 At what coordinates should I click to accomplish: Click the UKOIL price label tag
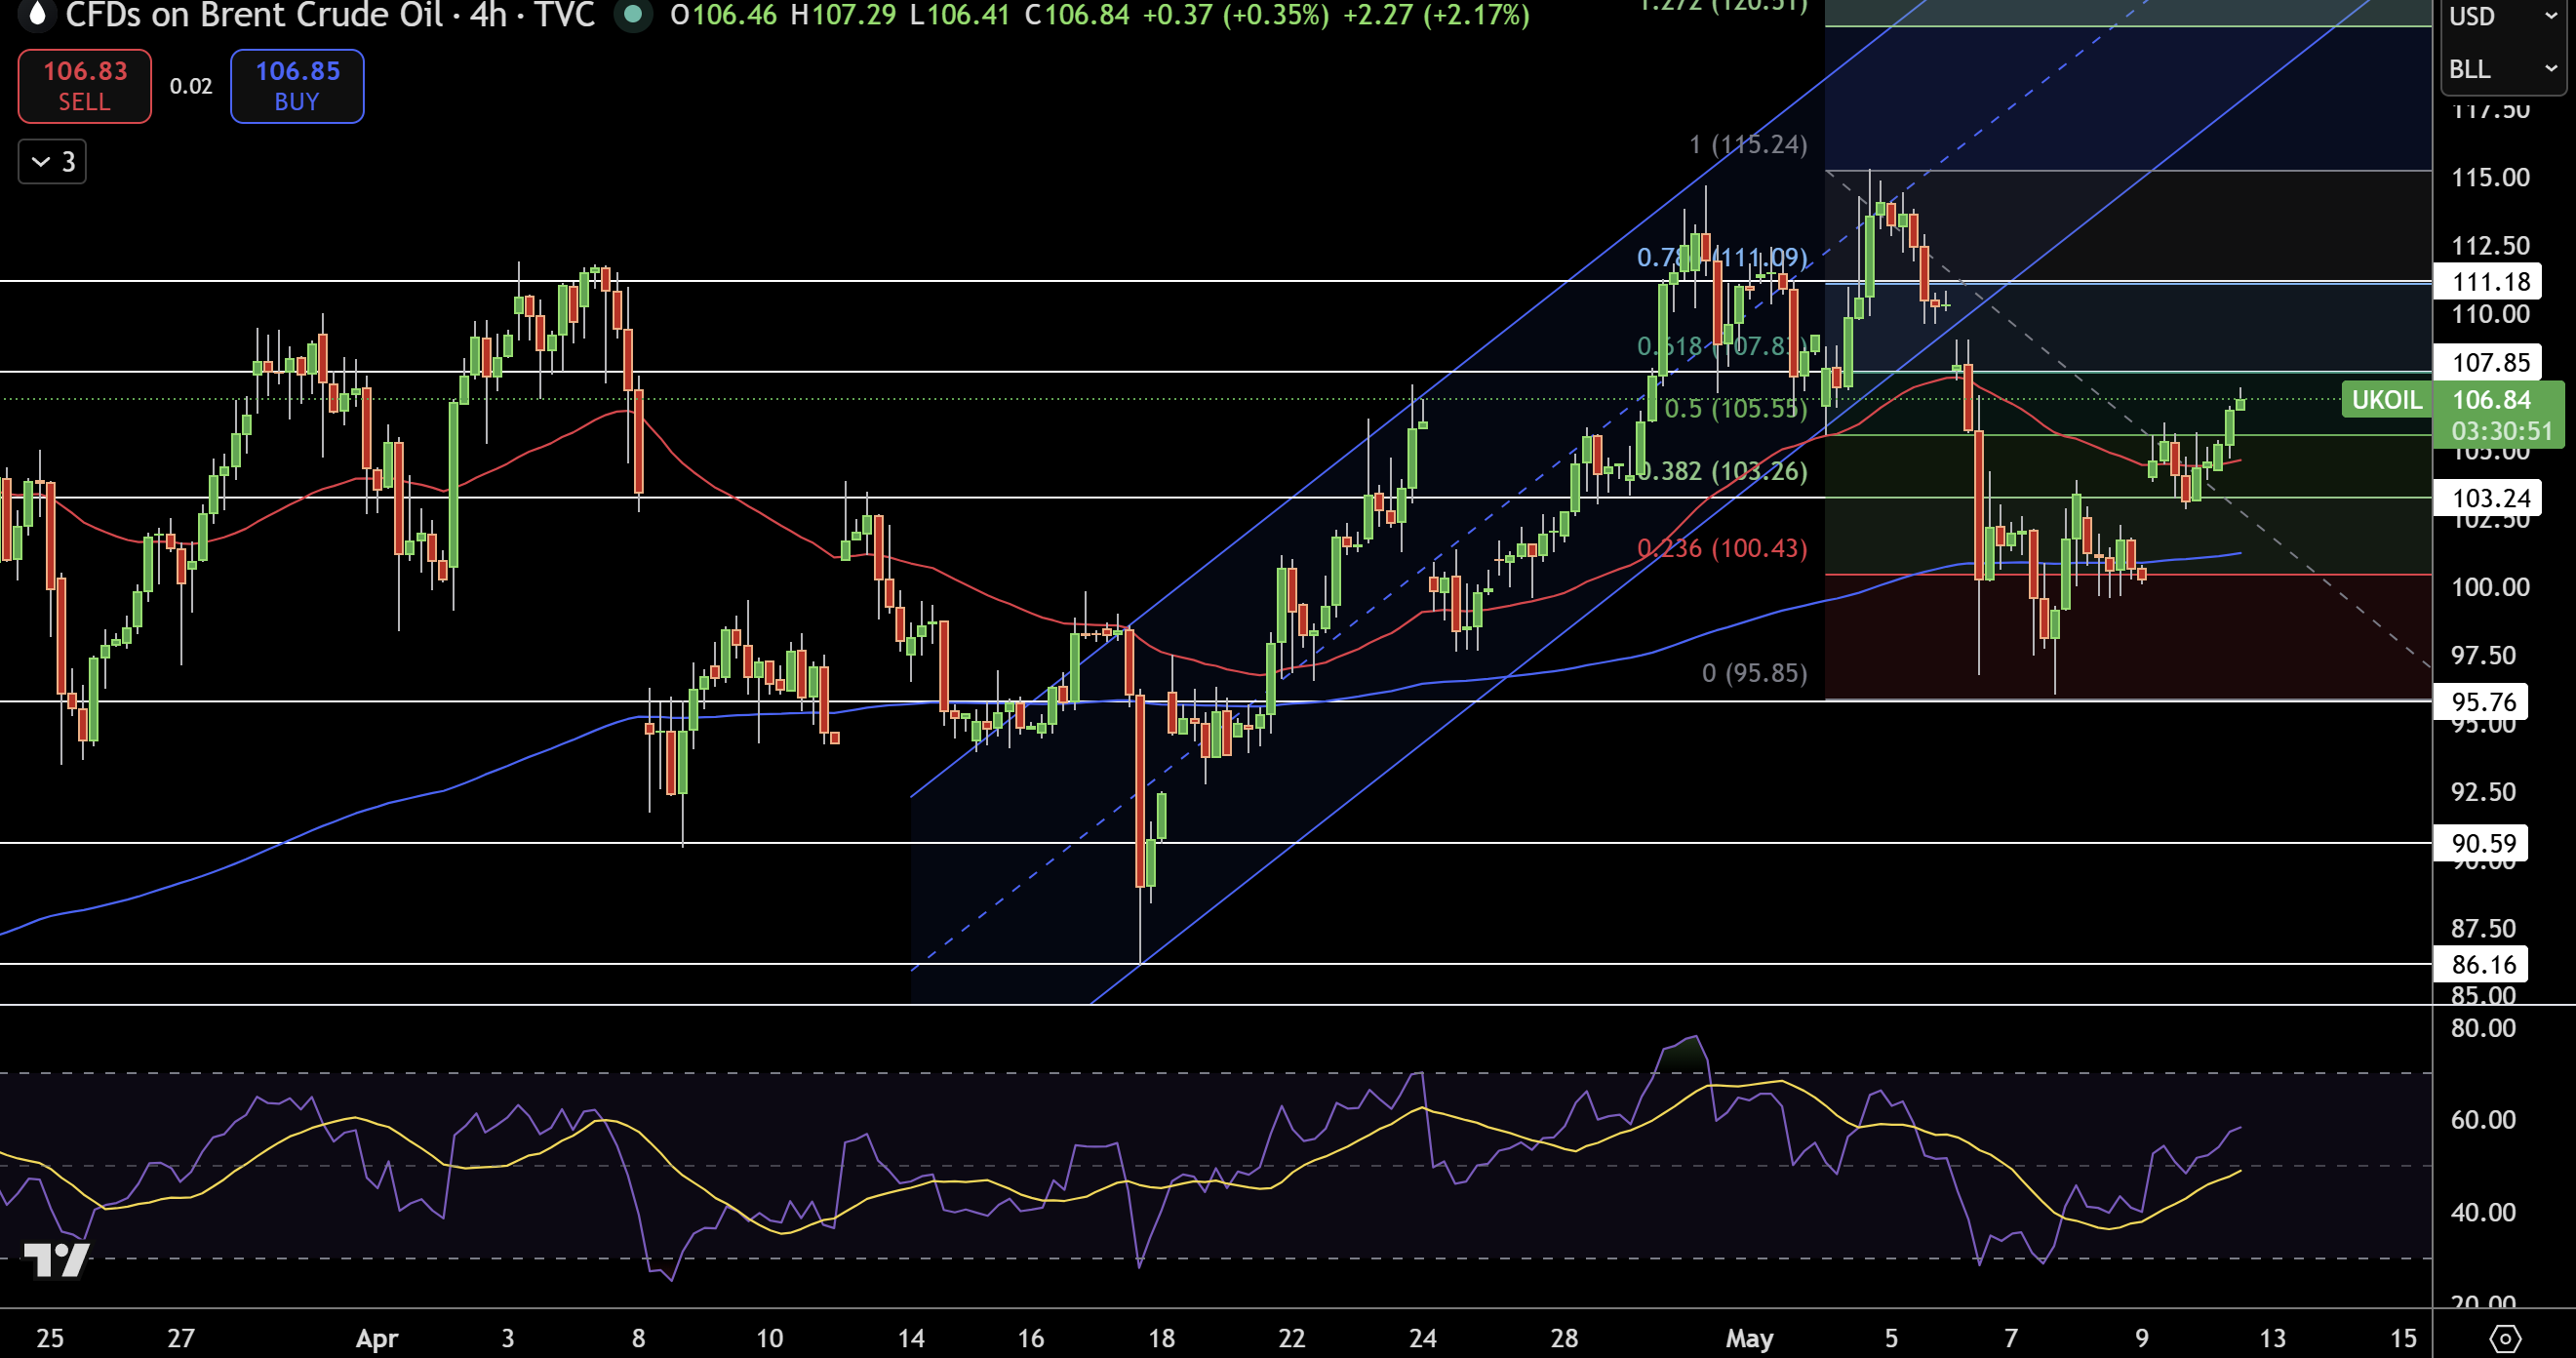(2386, 400)
